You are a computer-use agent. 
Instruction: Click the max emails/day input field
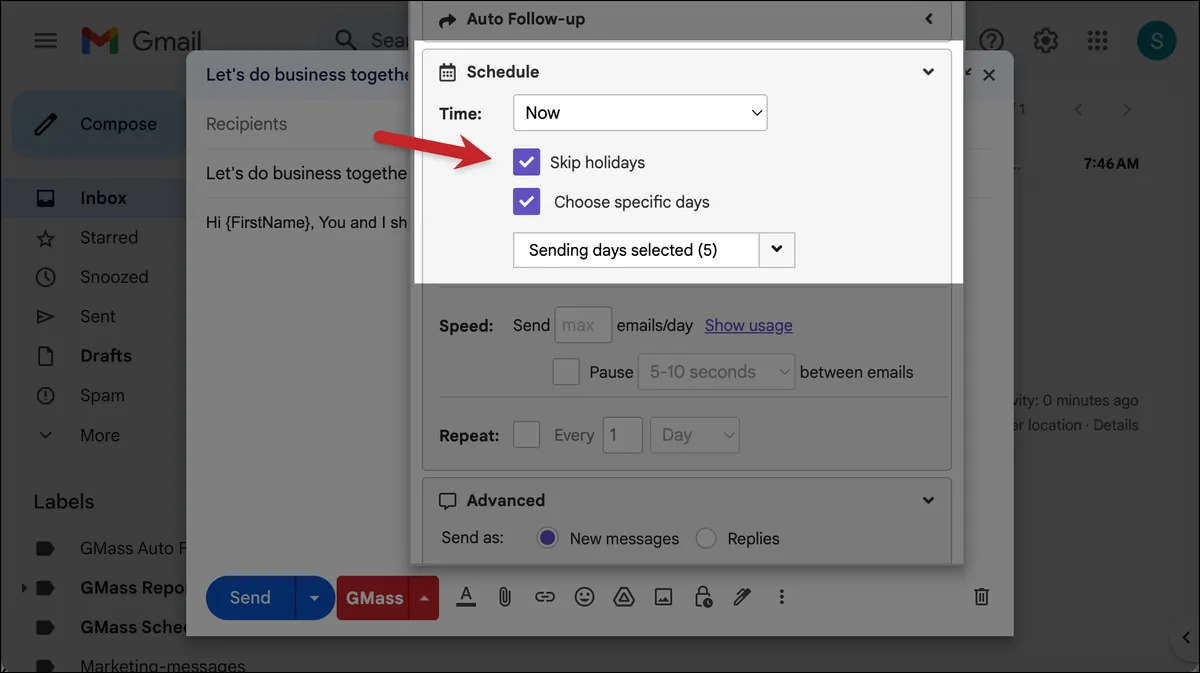pos(583,325)
